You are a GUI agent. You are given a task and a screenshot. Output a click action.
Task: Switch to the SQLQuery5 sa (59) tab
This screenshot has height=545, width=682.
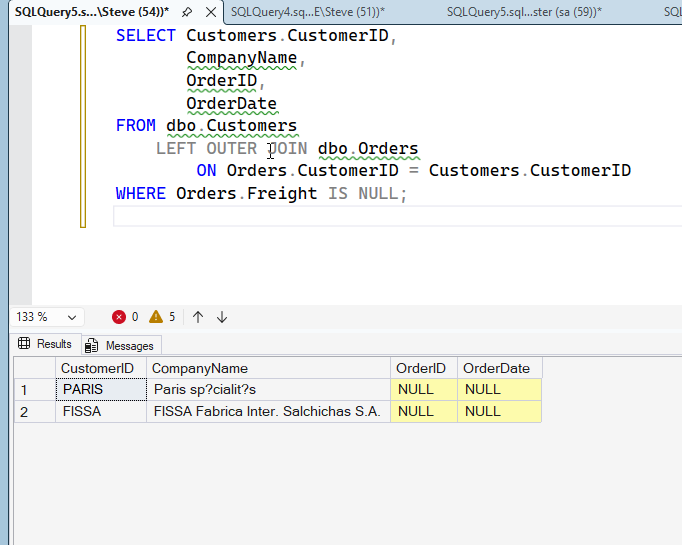pyautogui.click(x=524, y=11)
